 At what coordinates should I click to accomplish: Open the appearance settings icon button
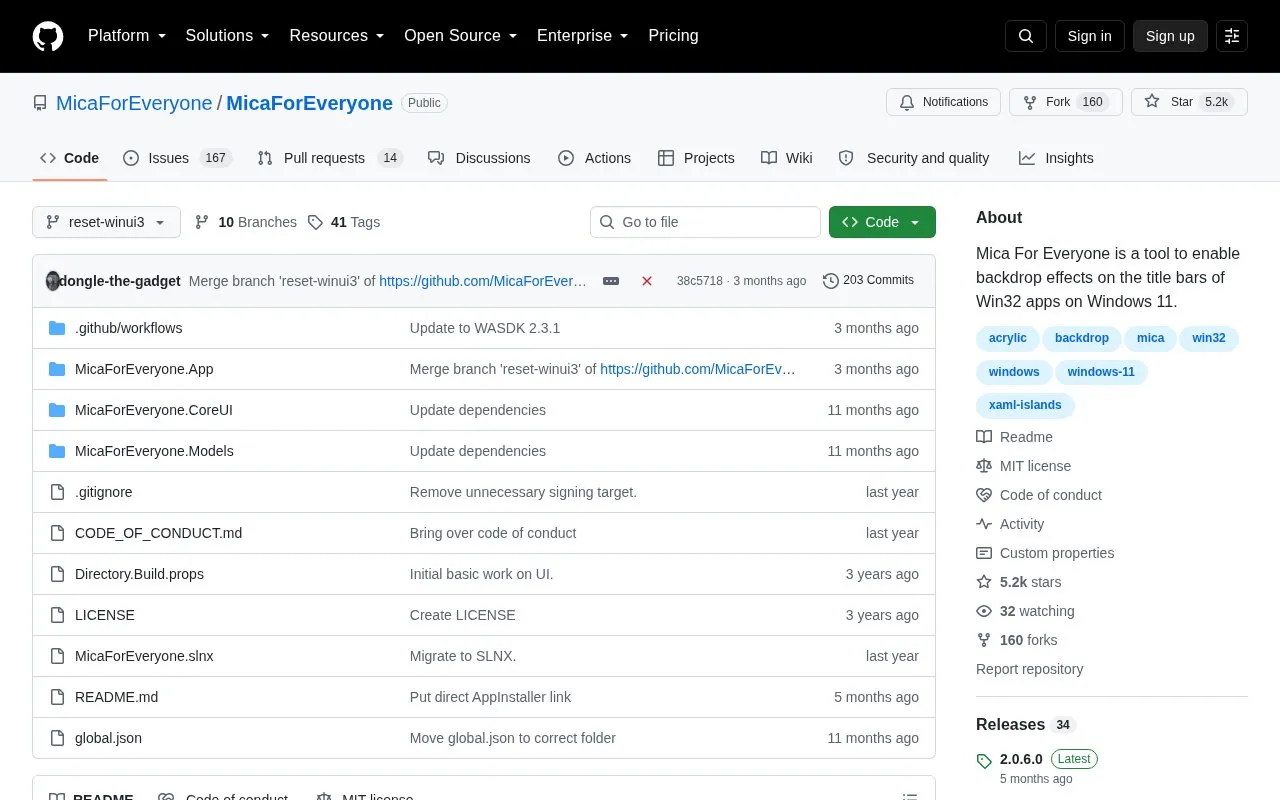pyautogui.click(x=1232, y=36)
